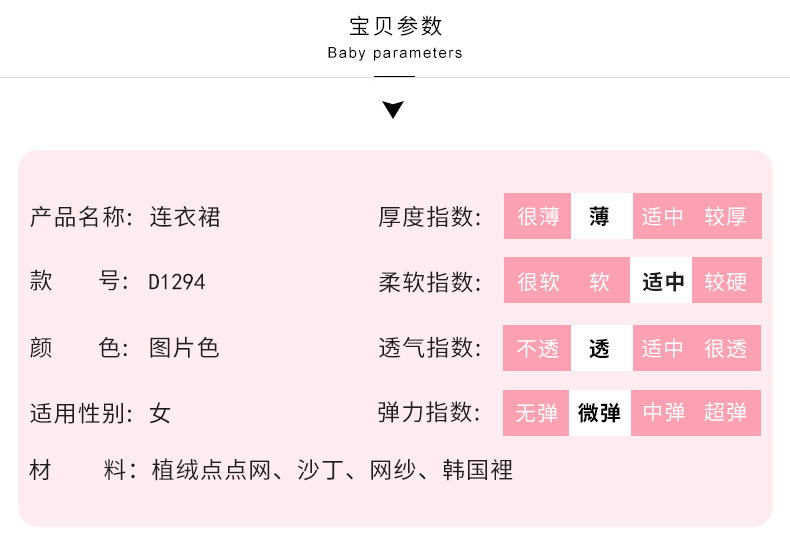
Task: Pick the highlighted 透 breathability option
Action: point(600,348)
